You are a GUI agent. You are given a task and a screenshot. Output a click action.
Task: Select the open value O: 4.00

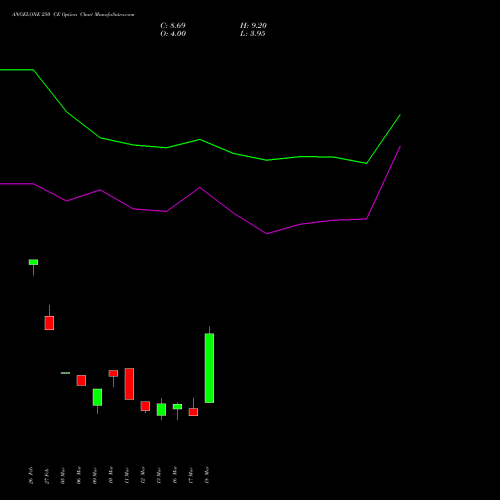173,34
